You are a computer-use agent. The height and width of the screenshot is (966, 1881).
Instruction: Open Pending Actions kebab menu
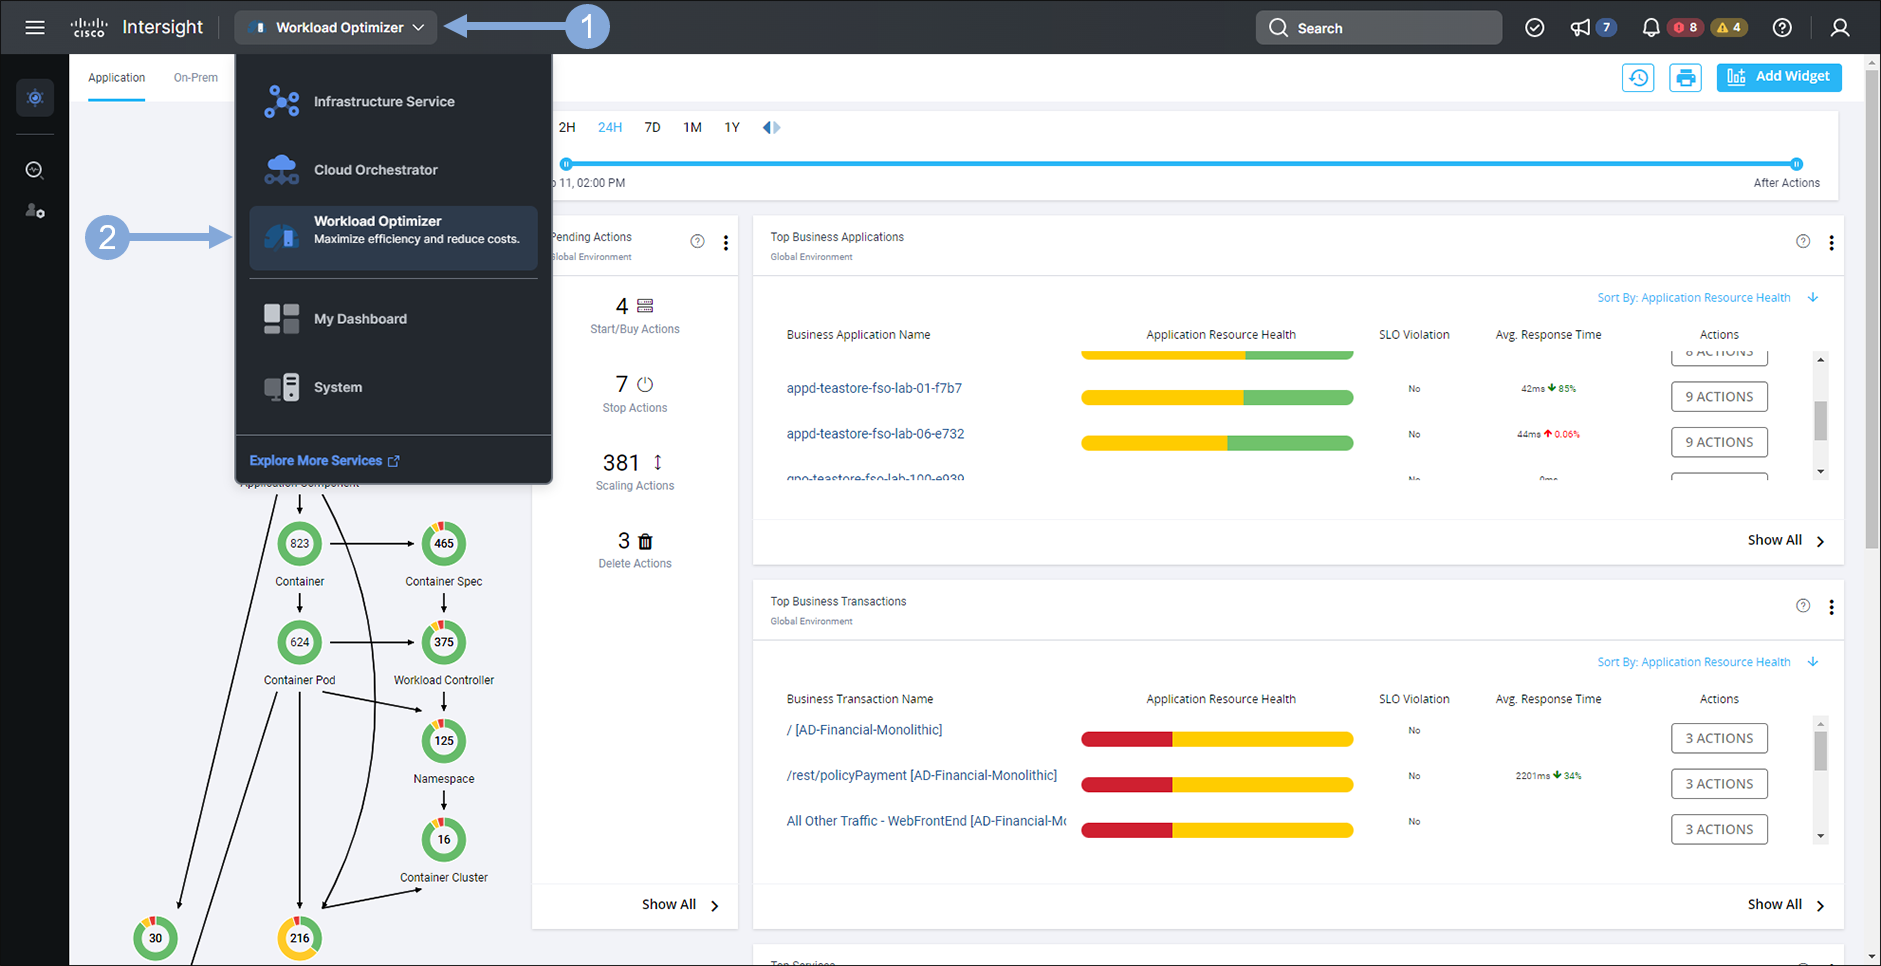(x=726, y=243)
